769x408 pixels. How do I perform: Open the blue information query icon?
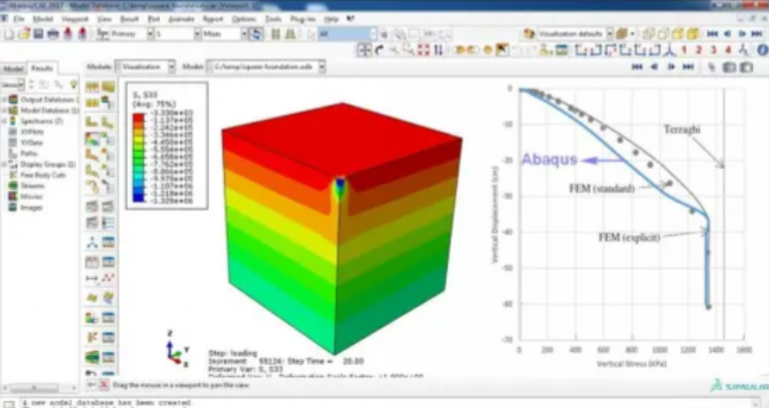click(762, 50)
